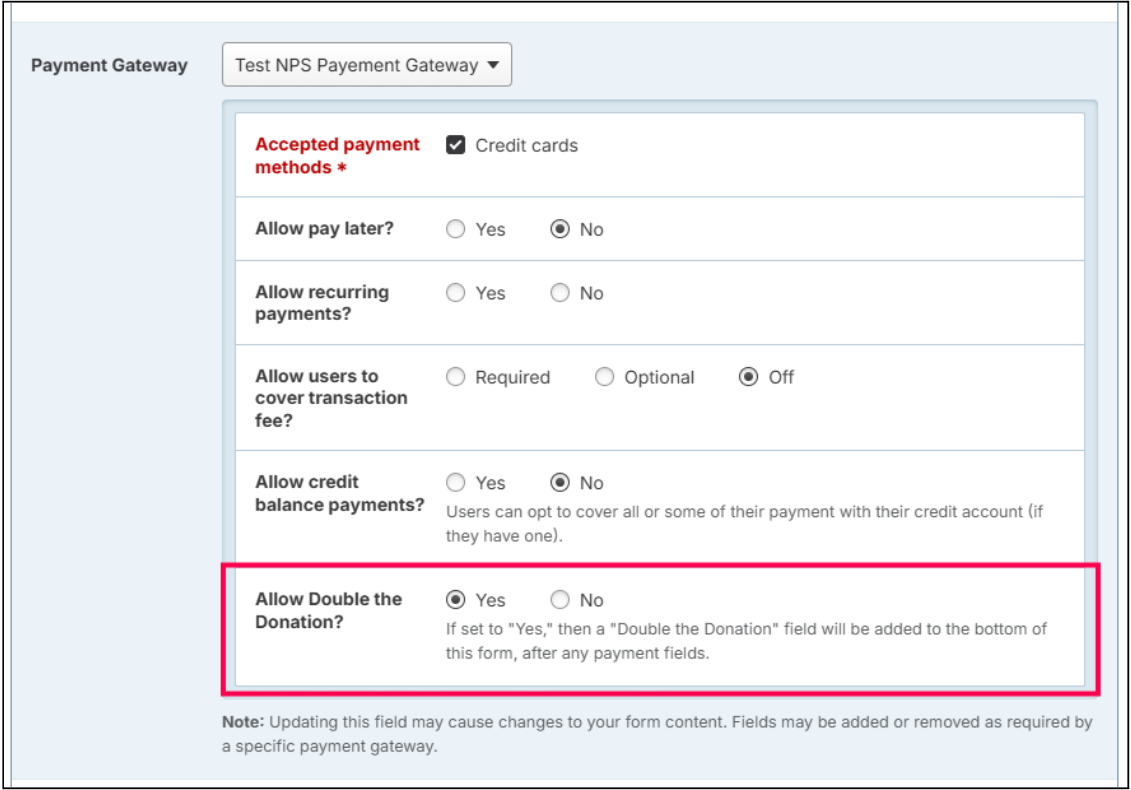Select No for Allow pay later
The width and height of the screenshot is (1131, 790).
(560, 229)
